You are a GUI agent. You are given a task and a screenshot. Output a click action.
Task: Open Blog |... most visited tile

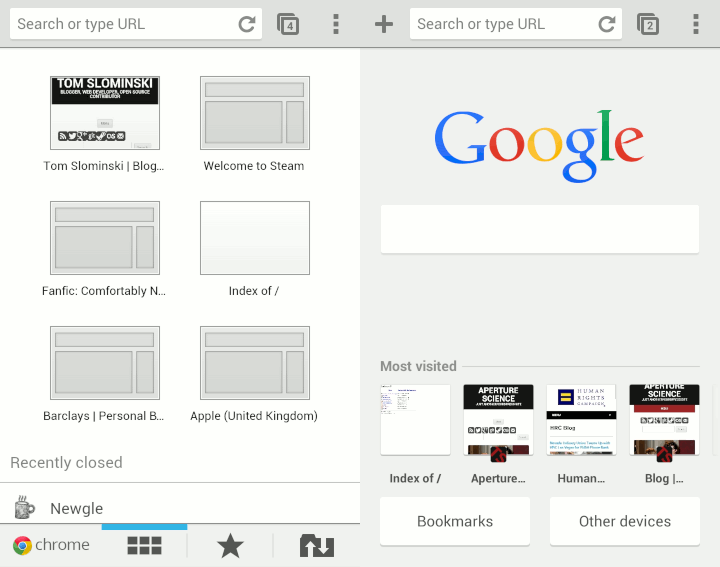pyautogui.click(x=664, y=420)
